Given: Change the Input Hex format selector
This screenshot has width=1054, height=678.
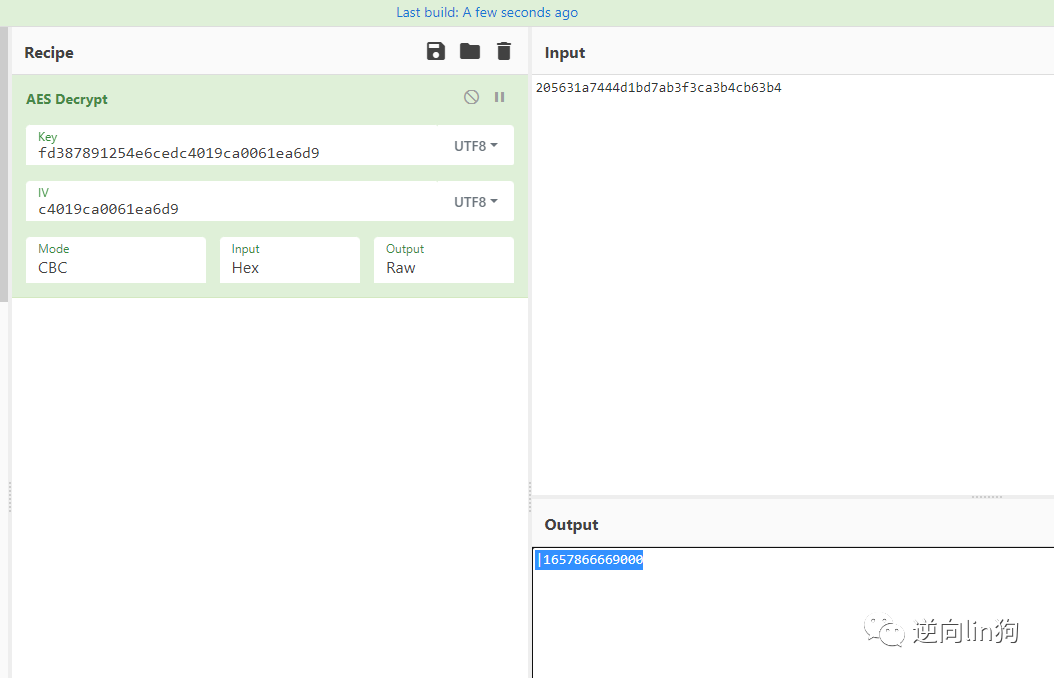Looking at the screenshot, I should coord(290,260).
